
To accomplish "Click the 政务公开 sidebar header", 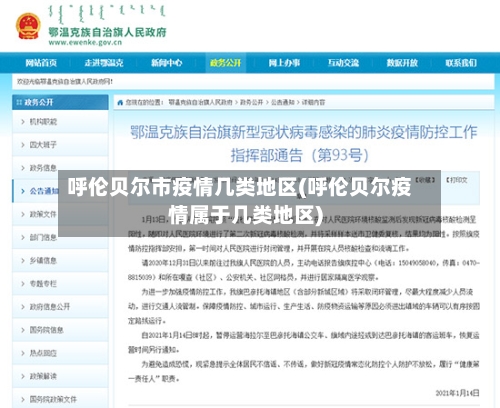I will [x=60, y=102].
